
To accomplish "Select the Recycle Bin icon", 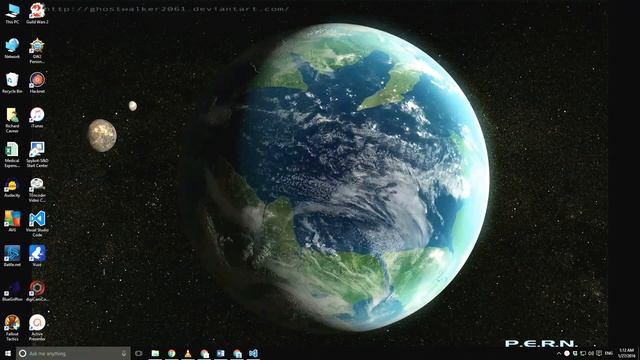I will [x=12, y=83].
